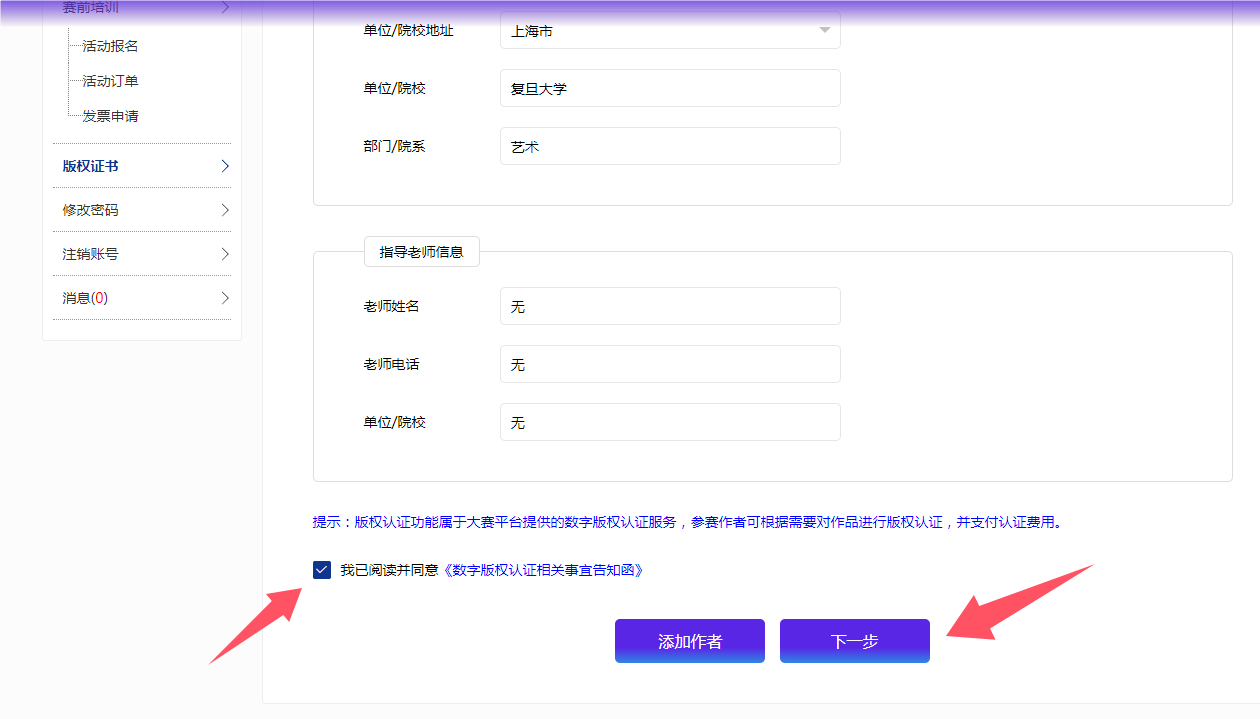
Task: Uncheck the agreement checkbox
Action: [322, 570]
